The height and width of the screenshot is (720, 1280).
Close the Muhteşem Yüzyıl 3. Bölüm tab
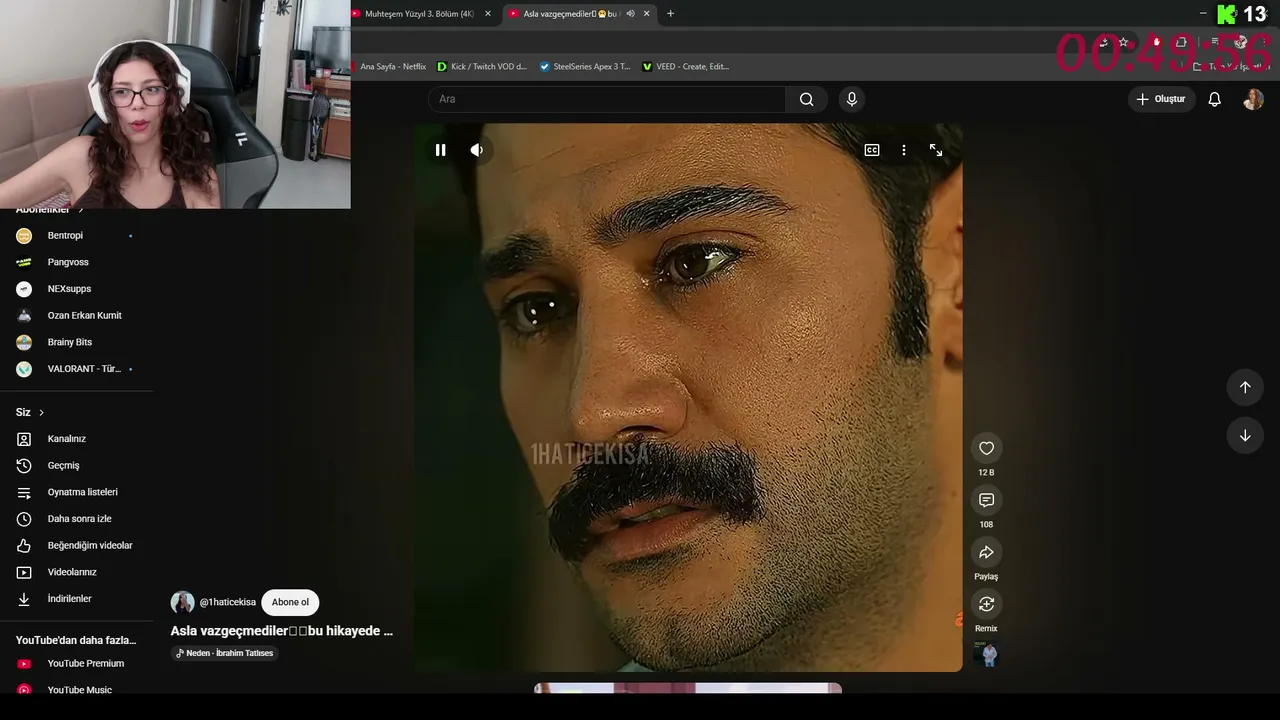pos(488,14)
